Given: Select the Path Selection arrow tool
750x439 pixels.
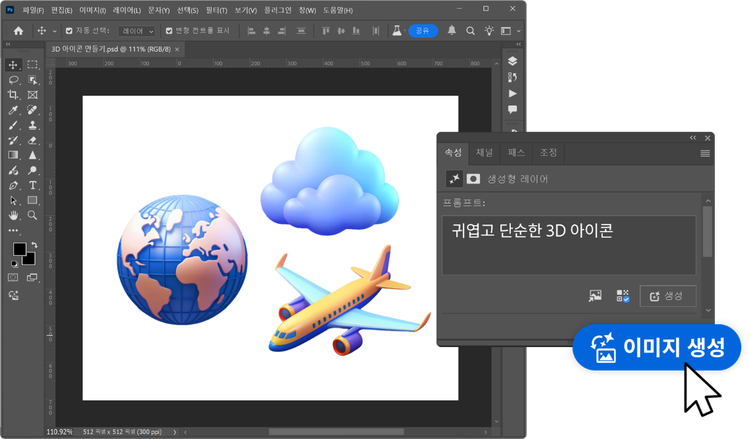Looking at the screenshot, I should [13, 200].
